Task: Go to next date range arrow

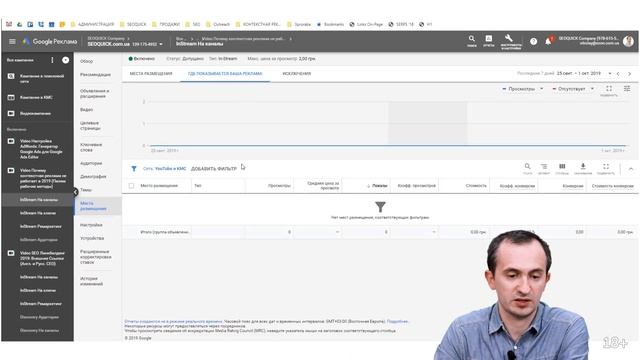Action: click(629, 74)
